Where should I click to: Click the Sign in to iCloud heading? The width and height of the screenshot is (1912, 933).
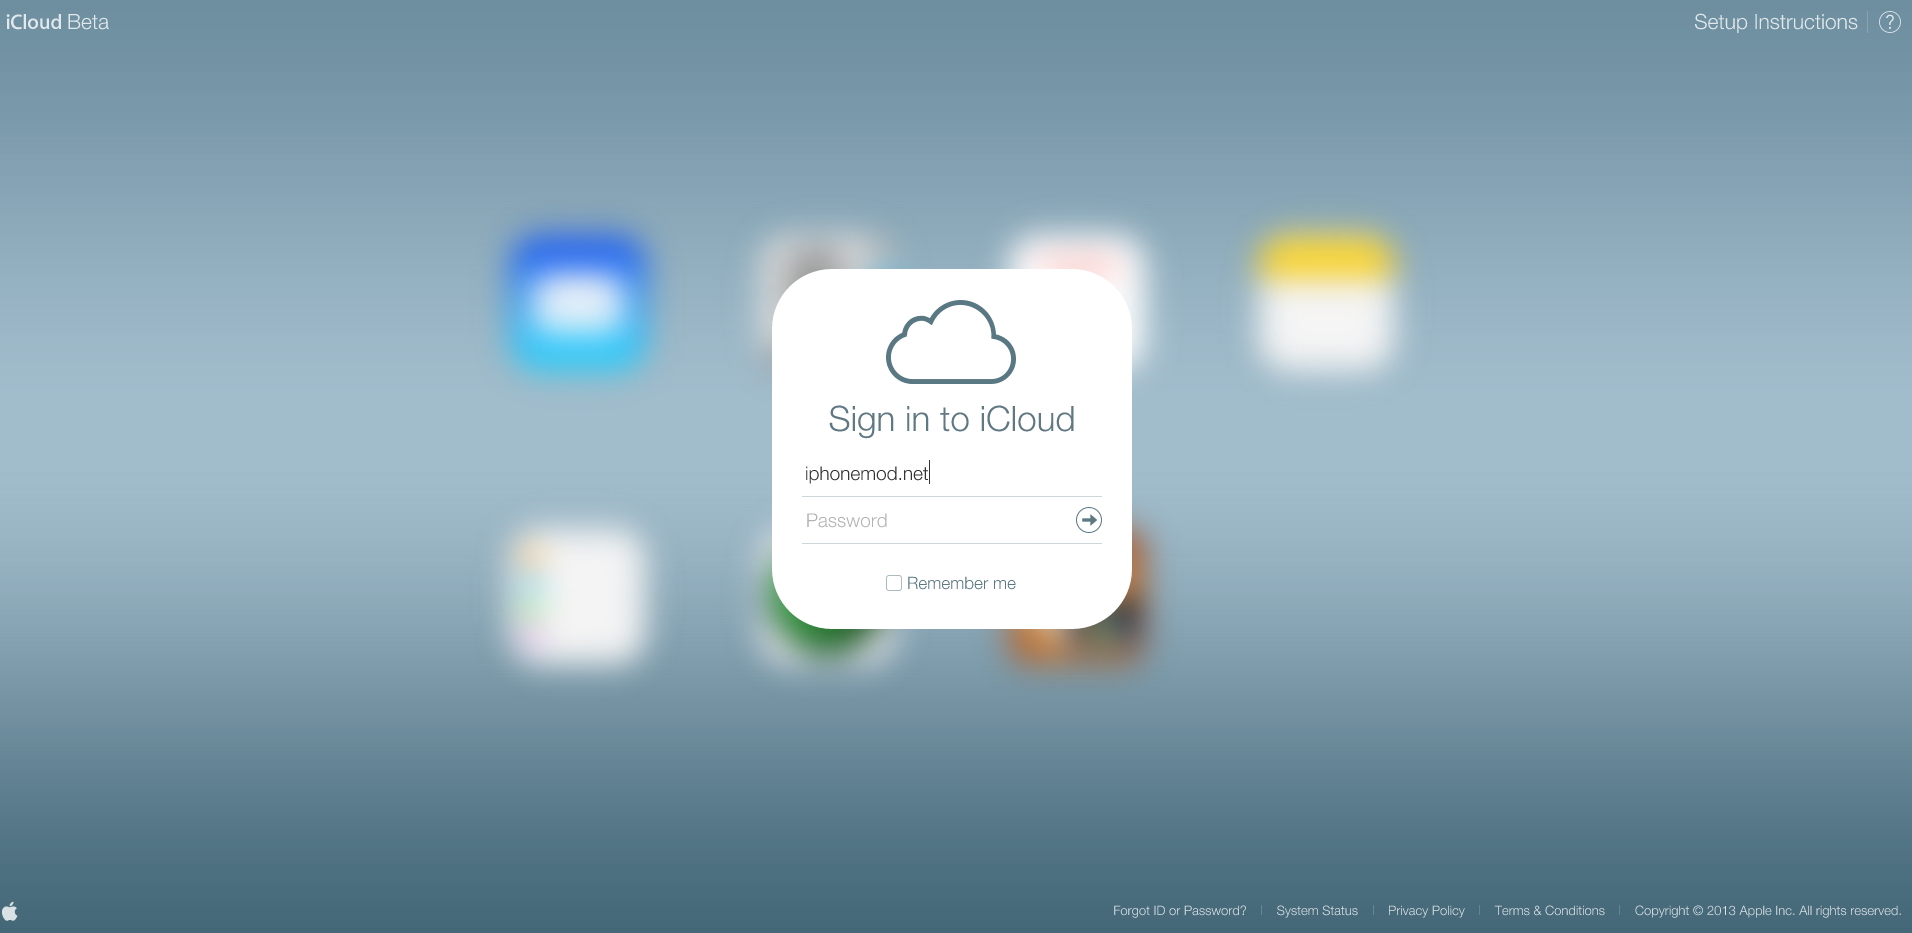(951, 419)
